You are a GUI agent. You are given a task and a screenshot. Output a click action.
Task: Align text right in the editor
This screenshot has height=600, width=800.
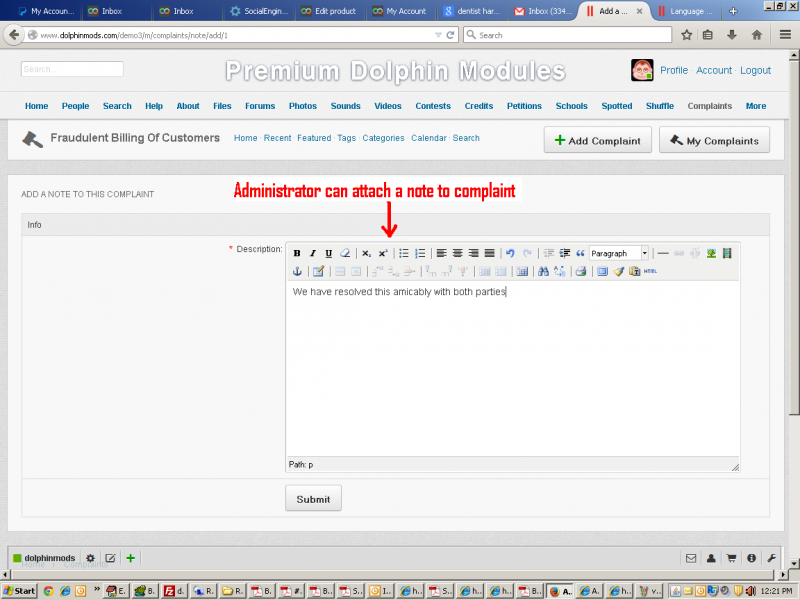click(473, 254)
